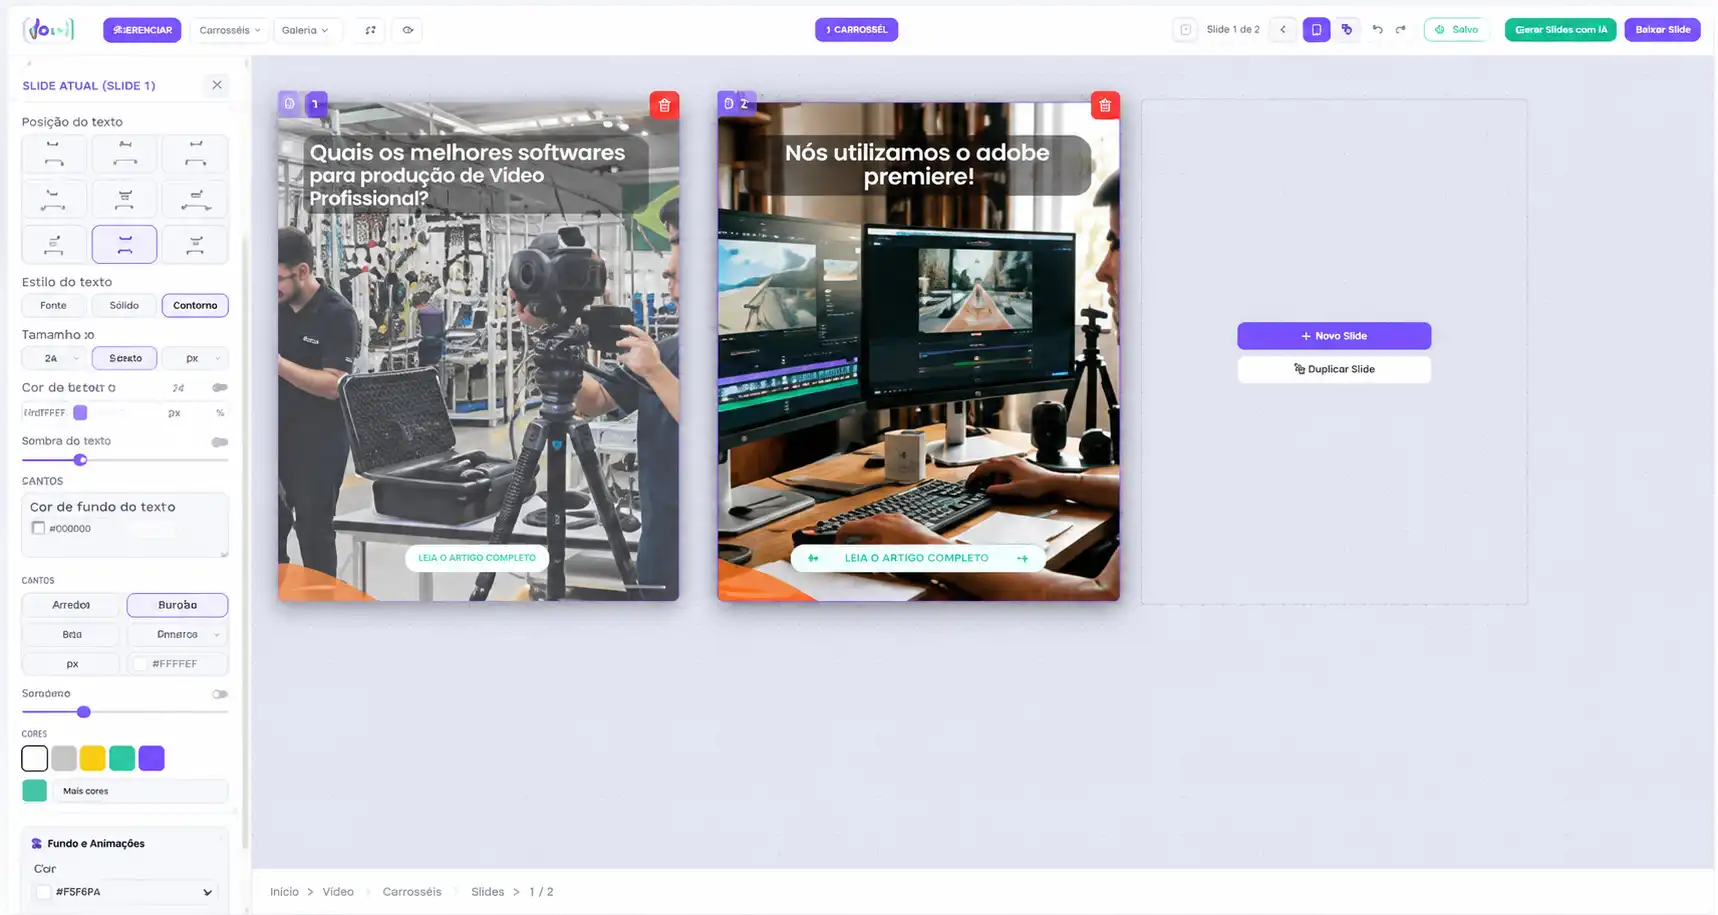Redo the last action

[1400, 30]
